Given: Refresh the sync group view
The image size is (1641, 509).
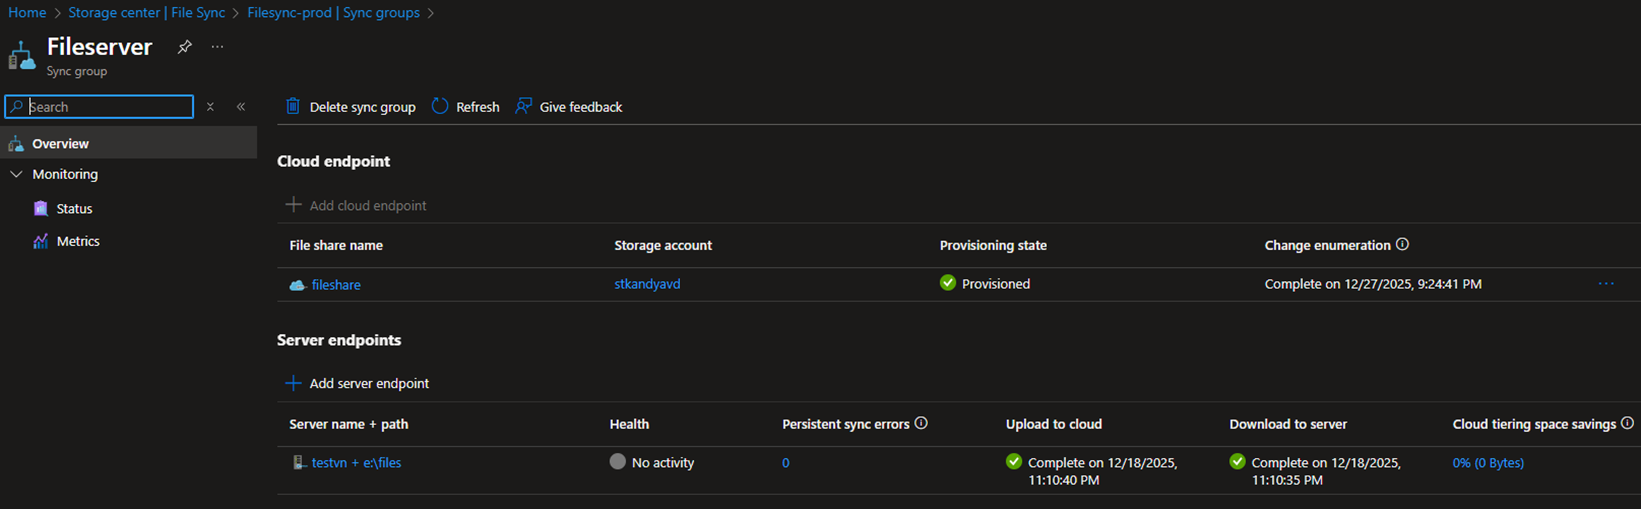Looking at the screenshot, I should click(466, 107).
